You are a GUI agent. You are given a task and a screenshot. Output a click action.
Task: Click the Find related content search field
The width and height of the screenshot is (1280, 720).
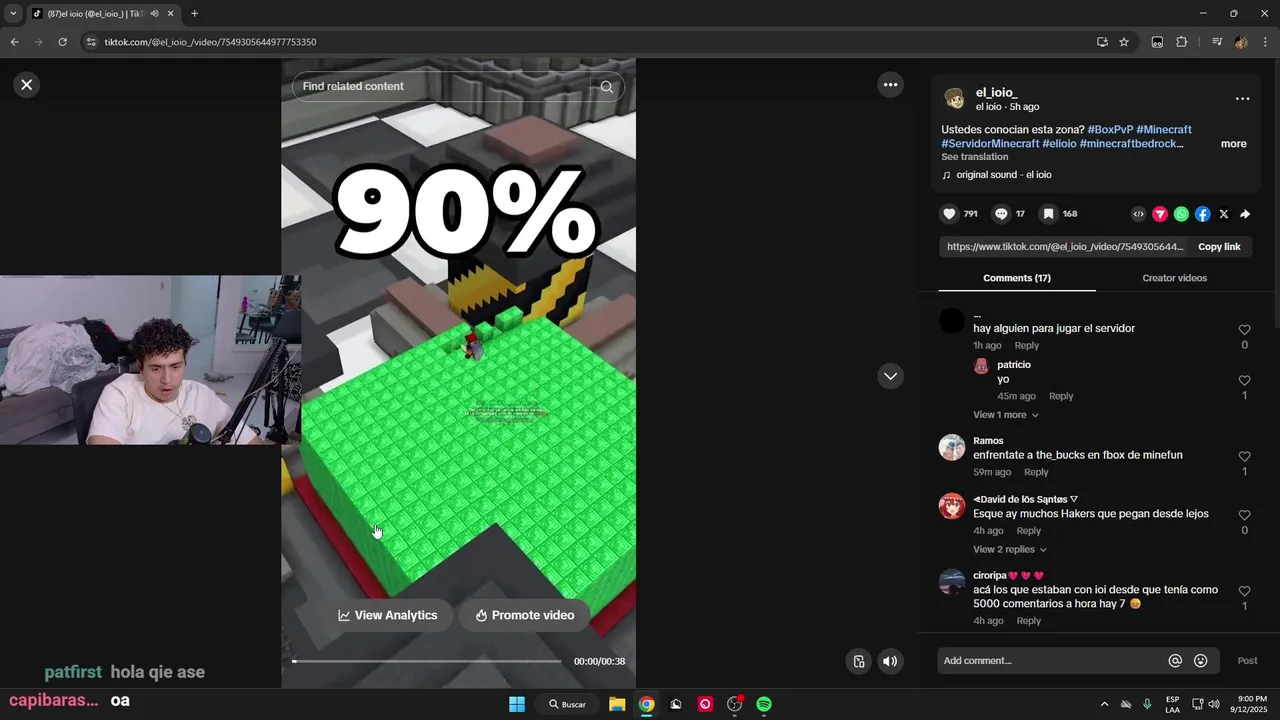click(445, 87)
